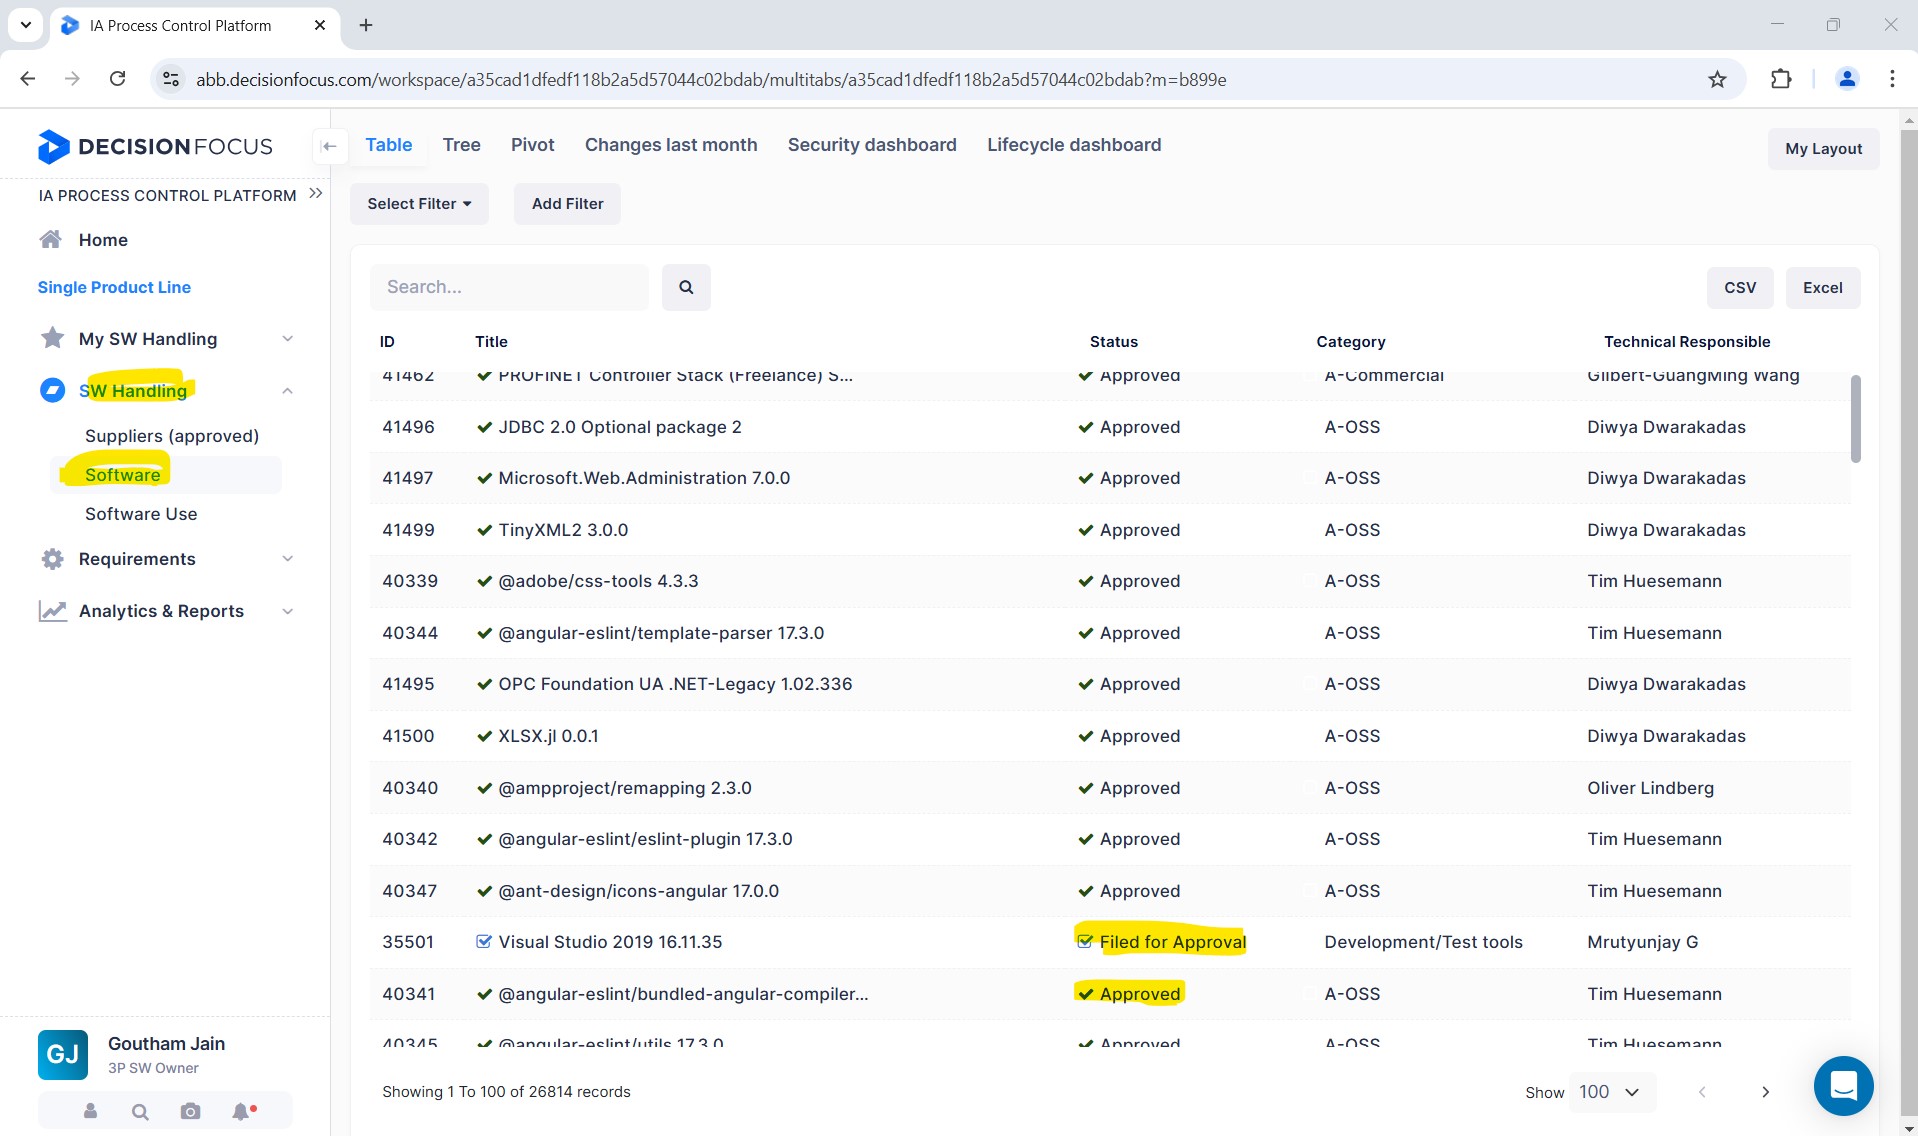
Task: Click the Add Filter button
Action: click(x=567, y=204)
